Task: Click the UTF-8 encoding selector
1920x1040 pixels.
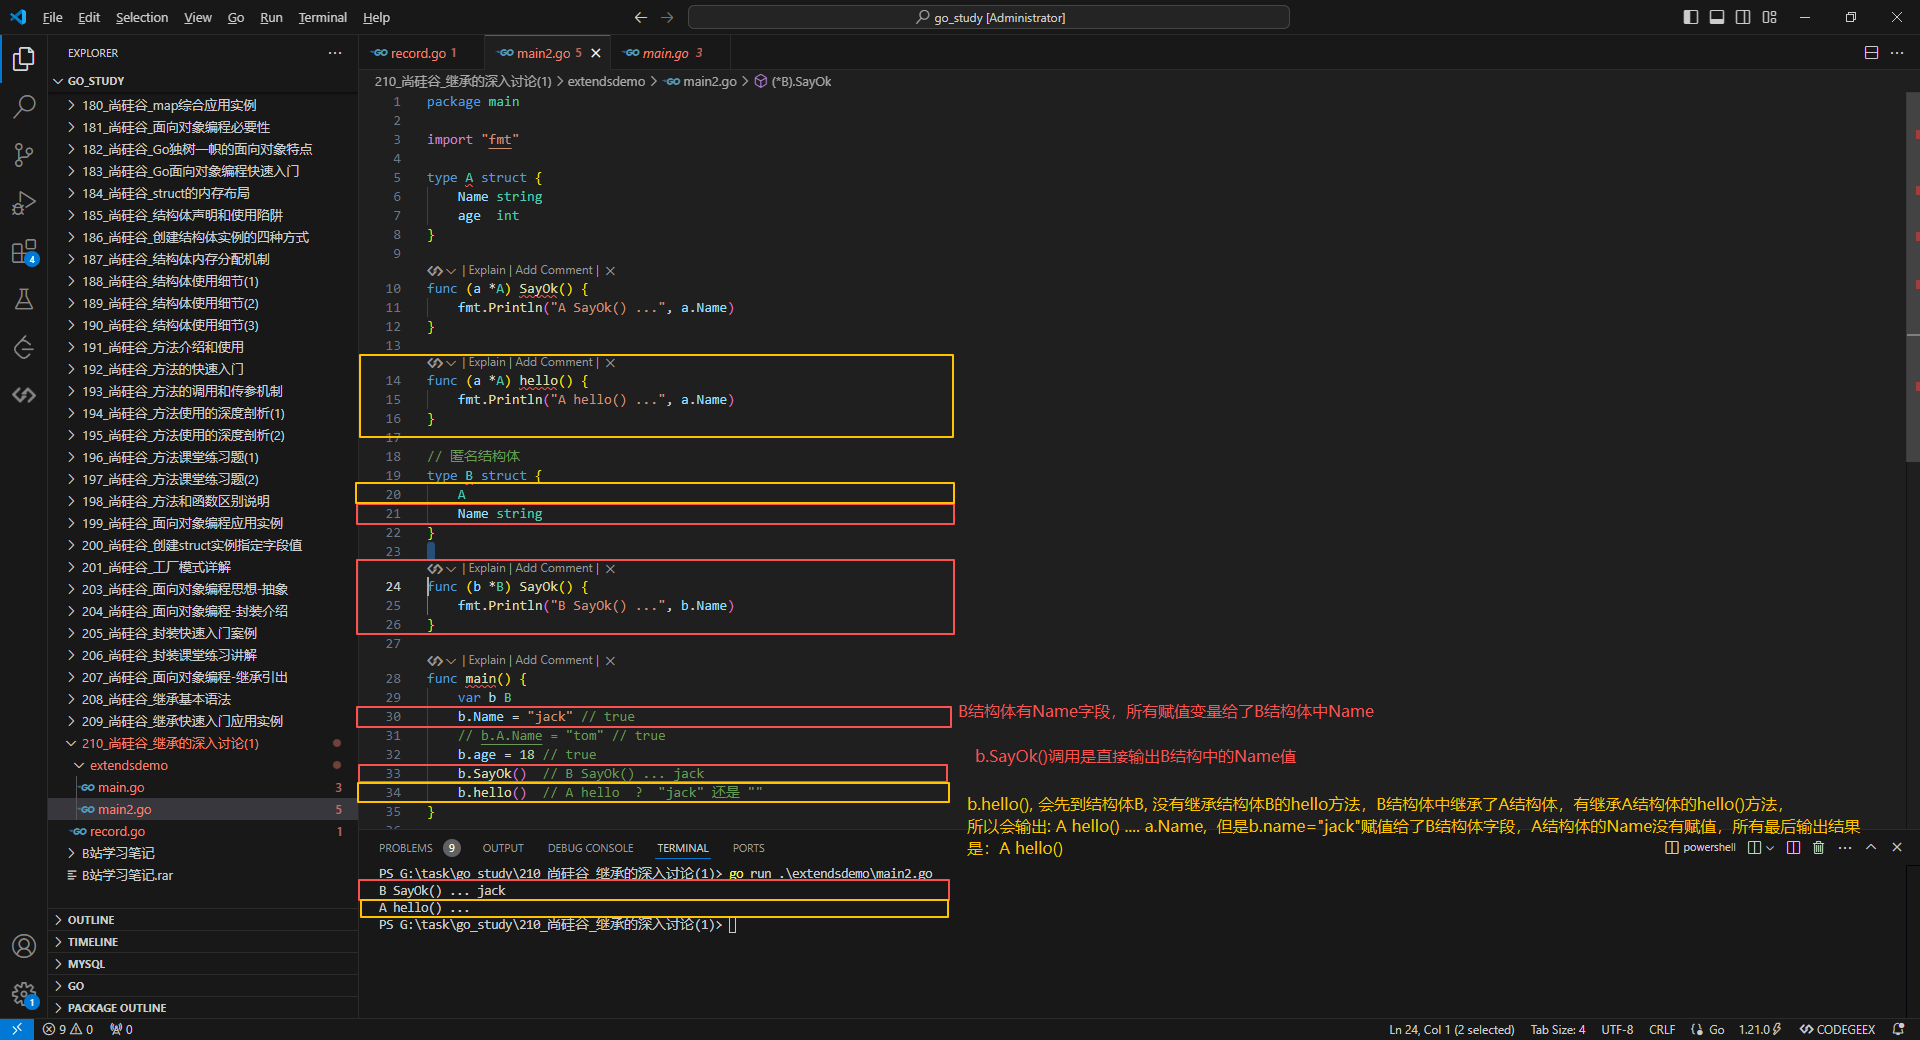Action: [1617, 1029]
